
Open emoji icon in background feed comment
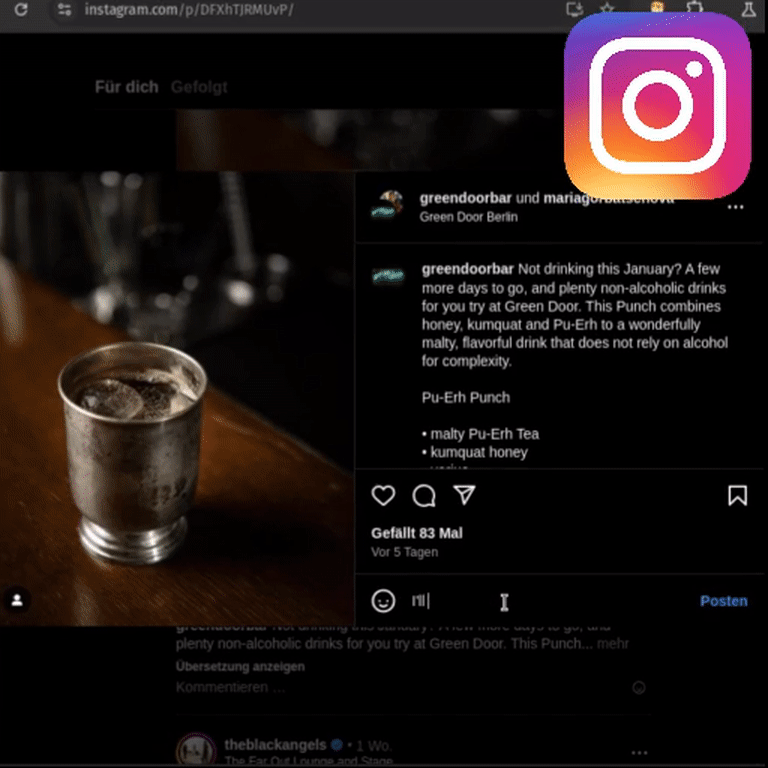point(639,688)
